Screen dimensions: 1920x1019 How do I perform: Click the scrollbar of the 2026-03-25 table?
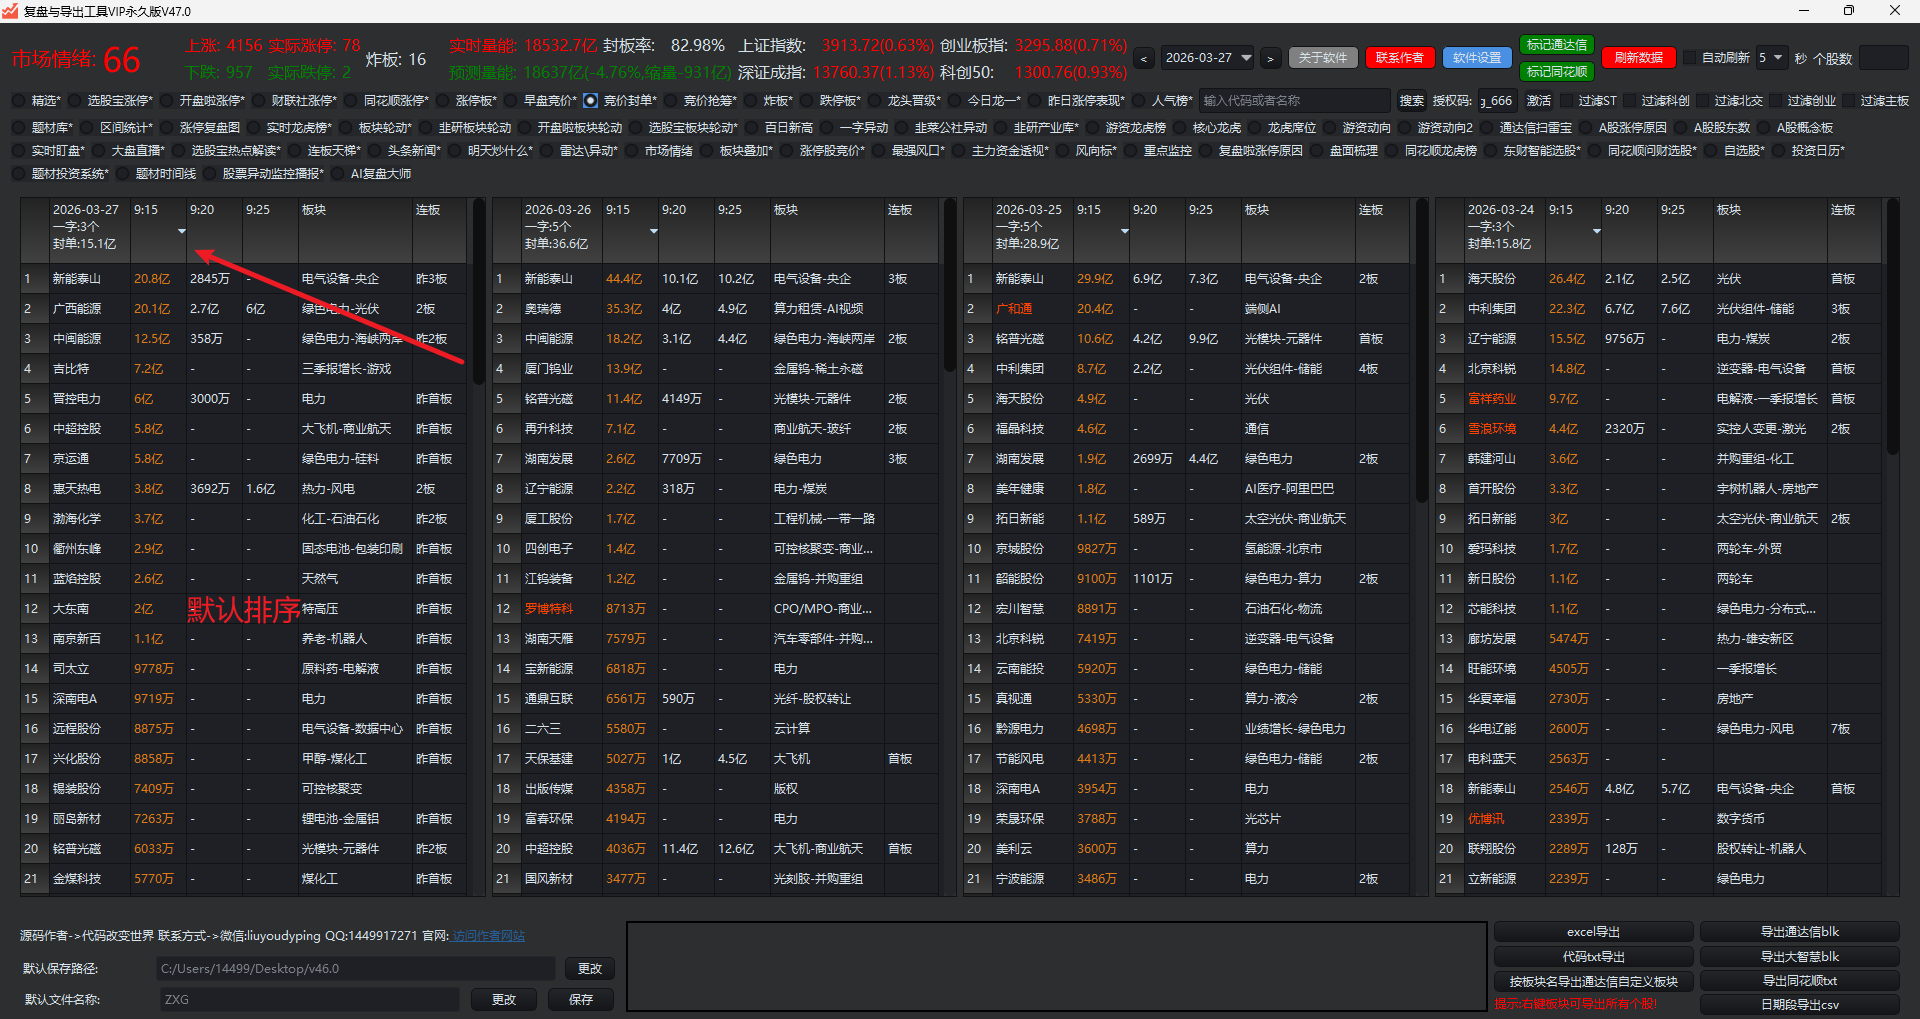click(1421, 350)
